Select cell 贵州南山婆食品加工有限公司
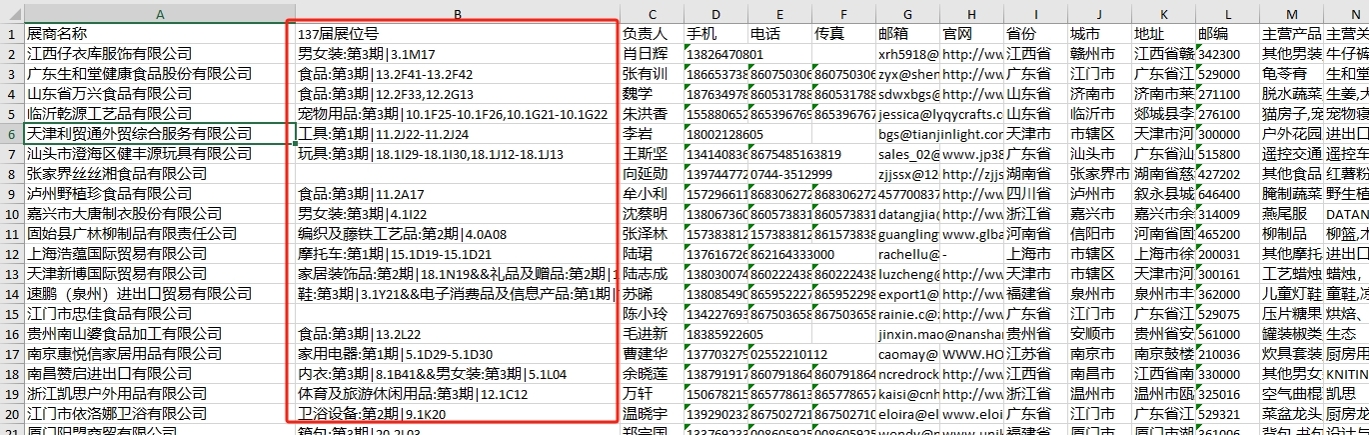Viewport: 1369px width, 435px height. (159, 333)
